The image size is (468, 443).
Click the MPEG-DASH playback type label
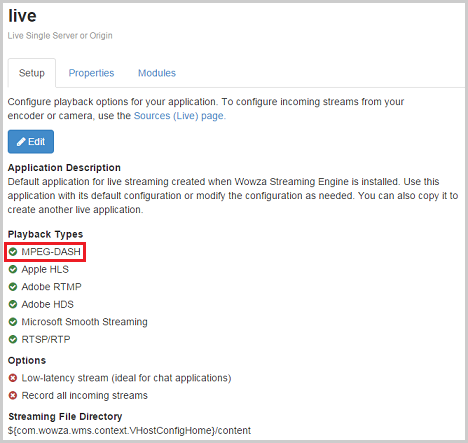click(x=51, y=252)
